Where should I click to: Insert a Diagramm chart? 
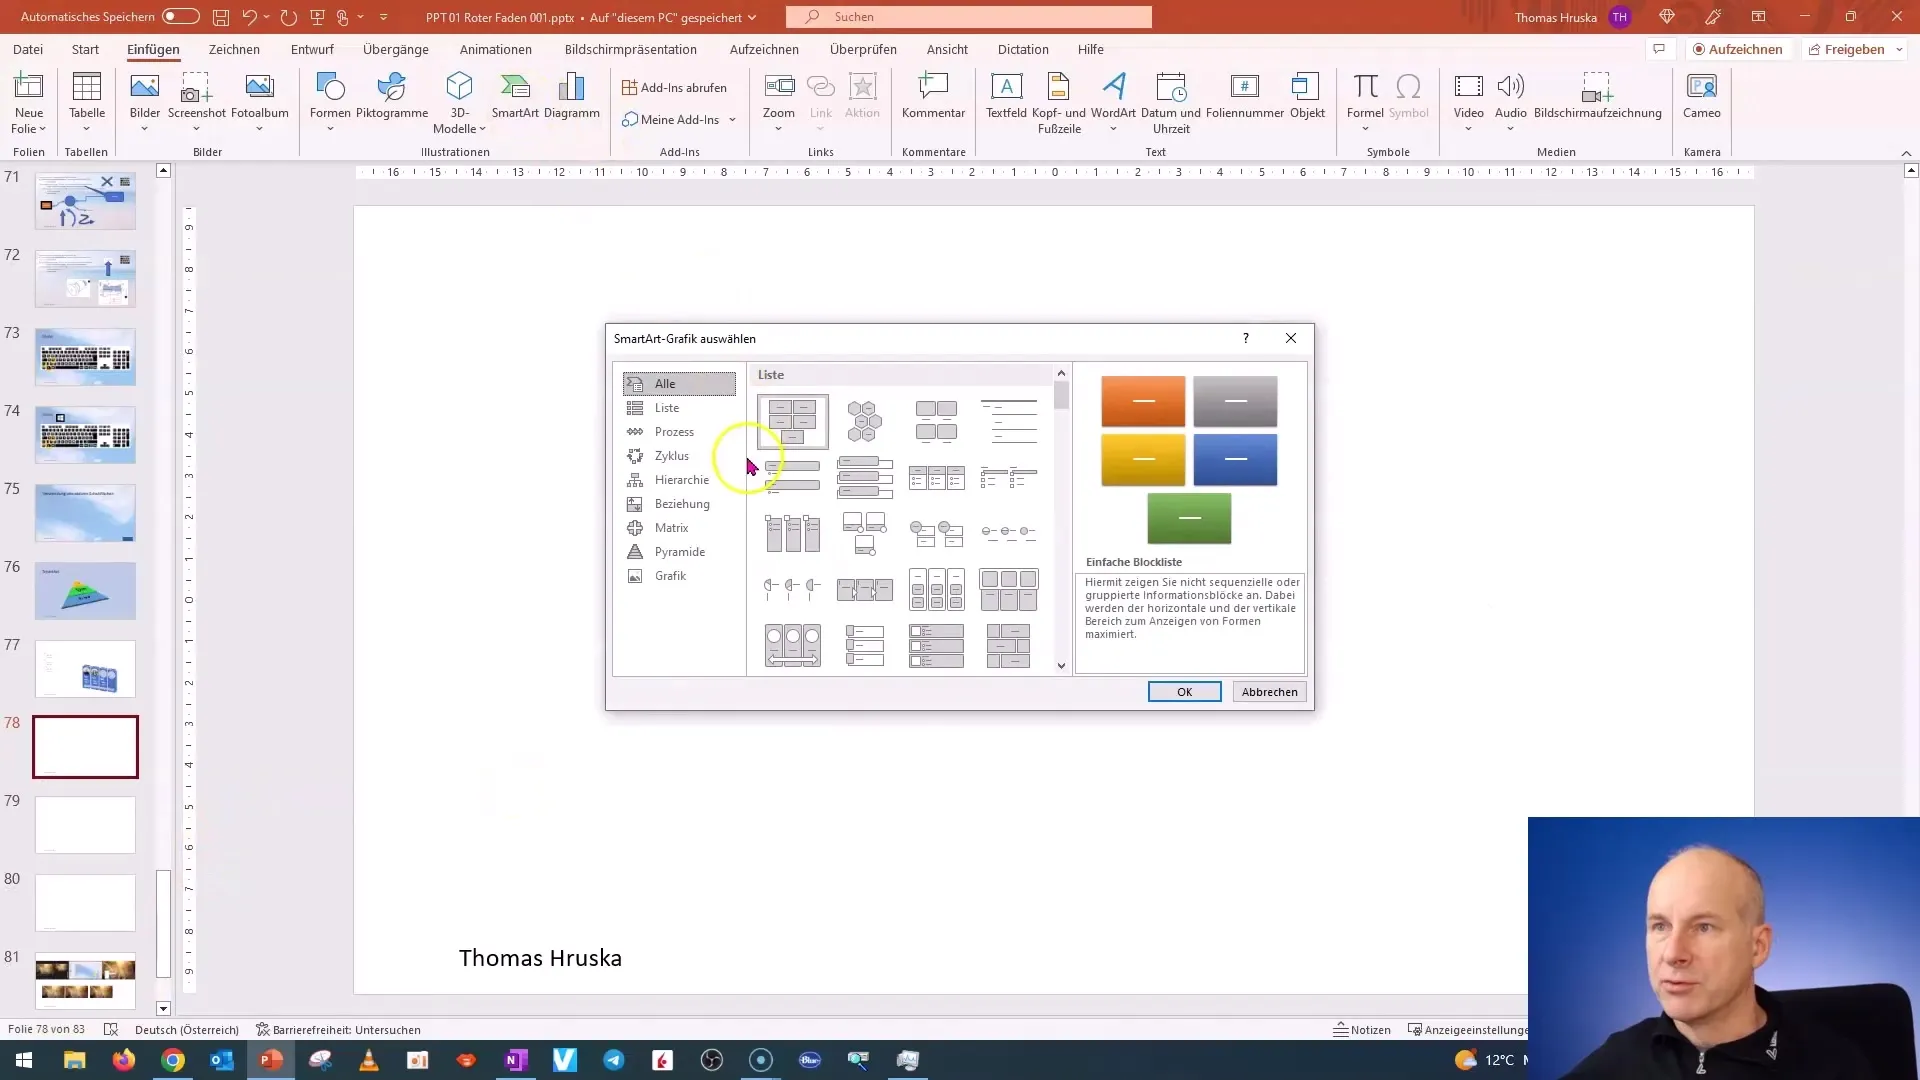(x=572, y=97)
